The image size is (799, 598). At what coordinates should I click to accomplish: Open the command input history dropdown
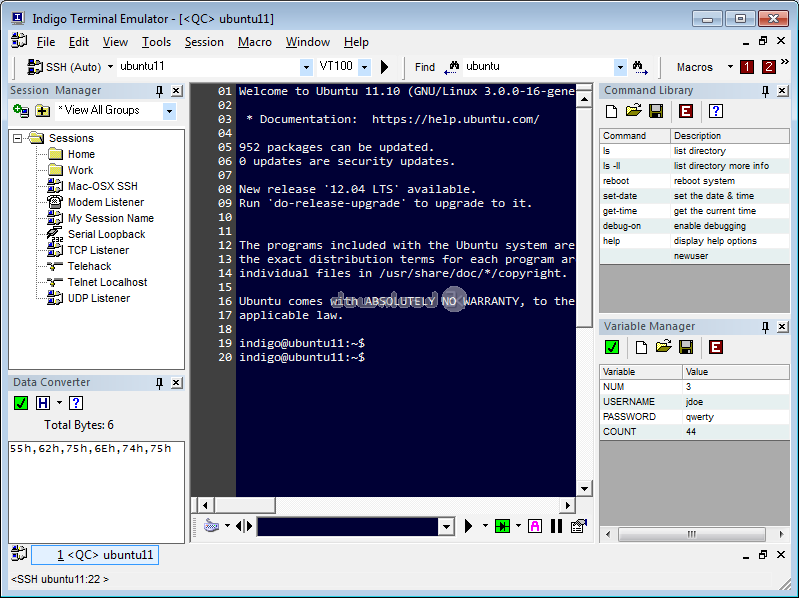point(446,526)
